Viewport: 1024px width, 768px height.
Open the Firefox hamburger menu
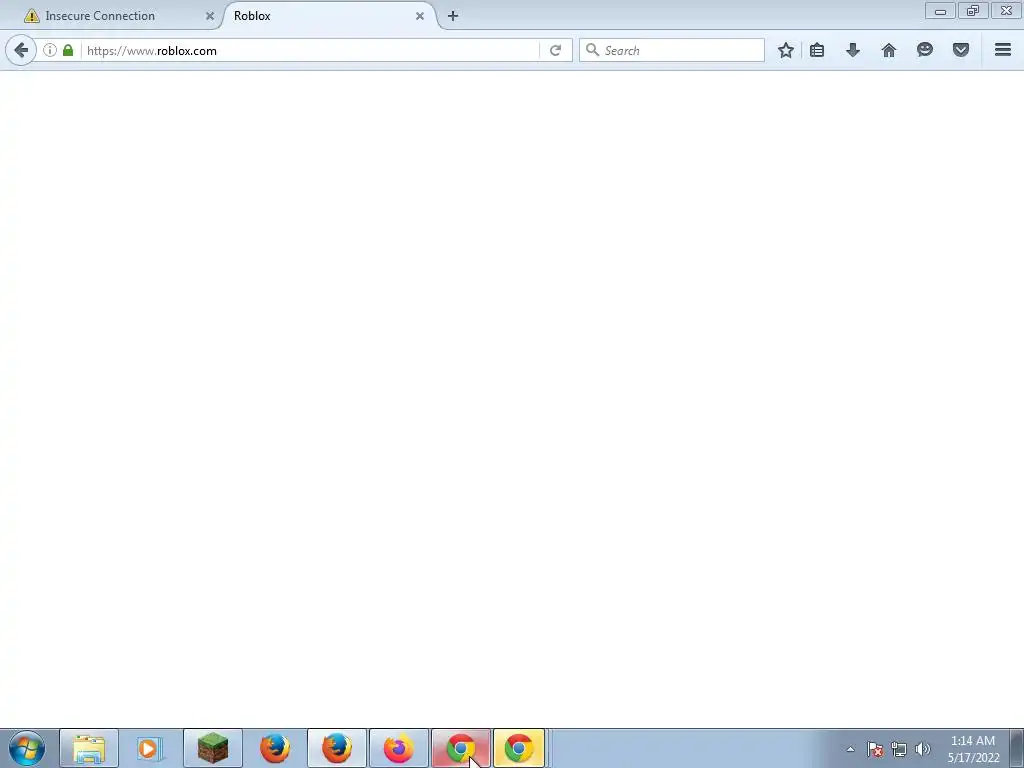pyautogui.click(x=1003, y=50)
